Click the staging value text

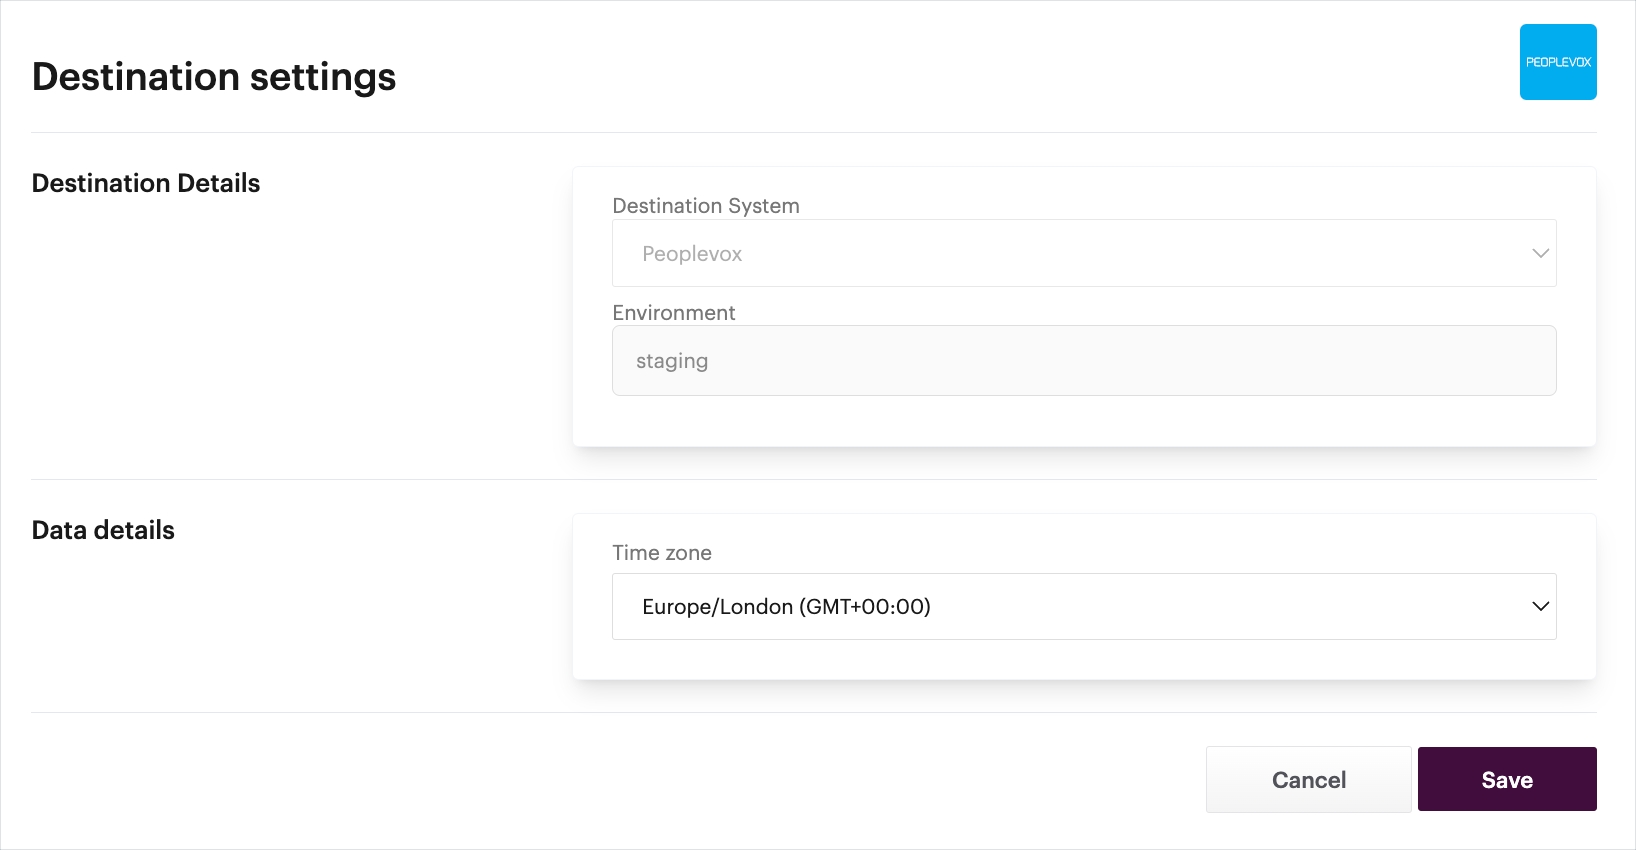(x=671, y=361)
